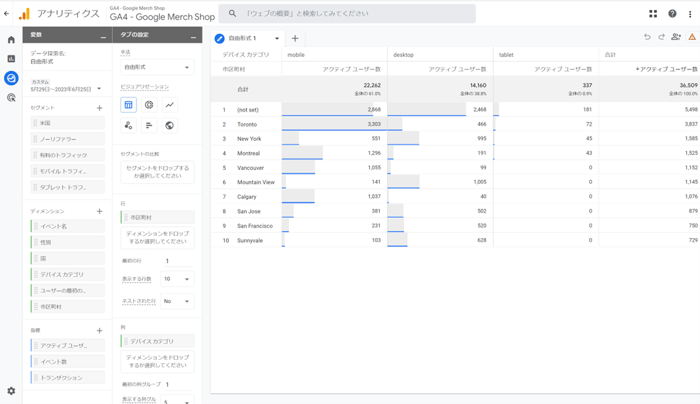Screen dimensions: 700x404
Task: Add a new tab with plus button
Action: click(x=295, y=39)
